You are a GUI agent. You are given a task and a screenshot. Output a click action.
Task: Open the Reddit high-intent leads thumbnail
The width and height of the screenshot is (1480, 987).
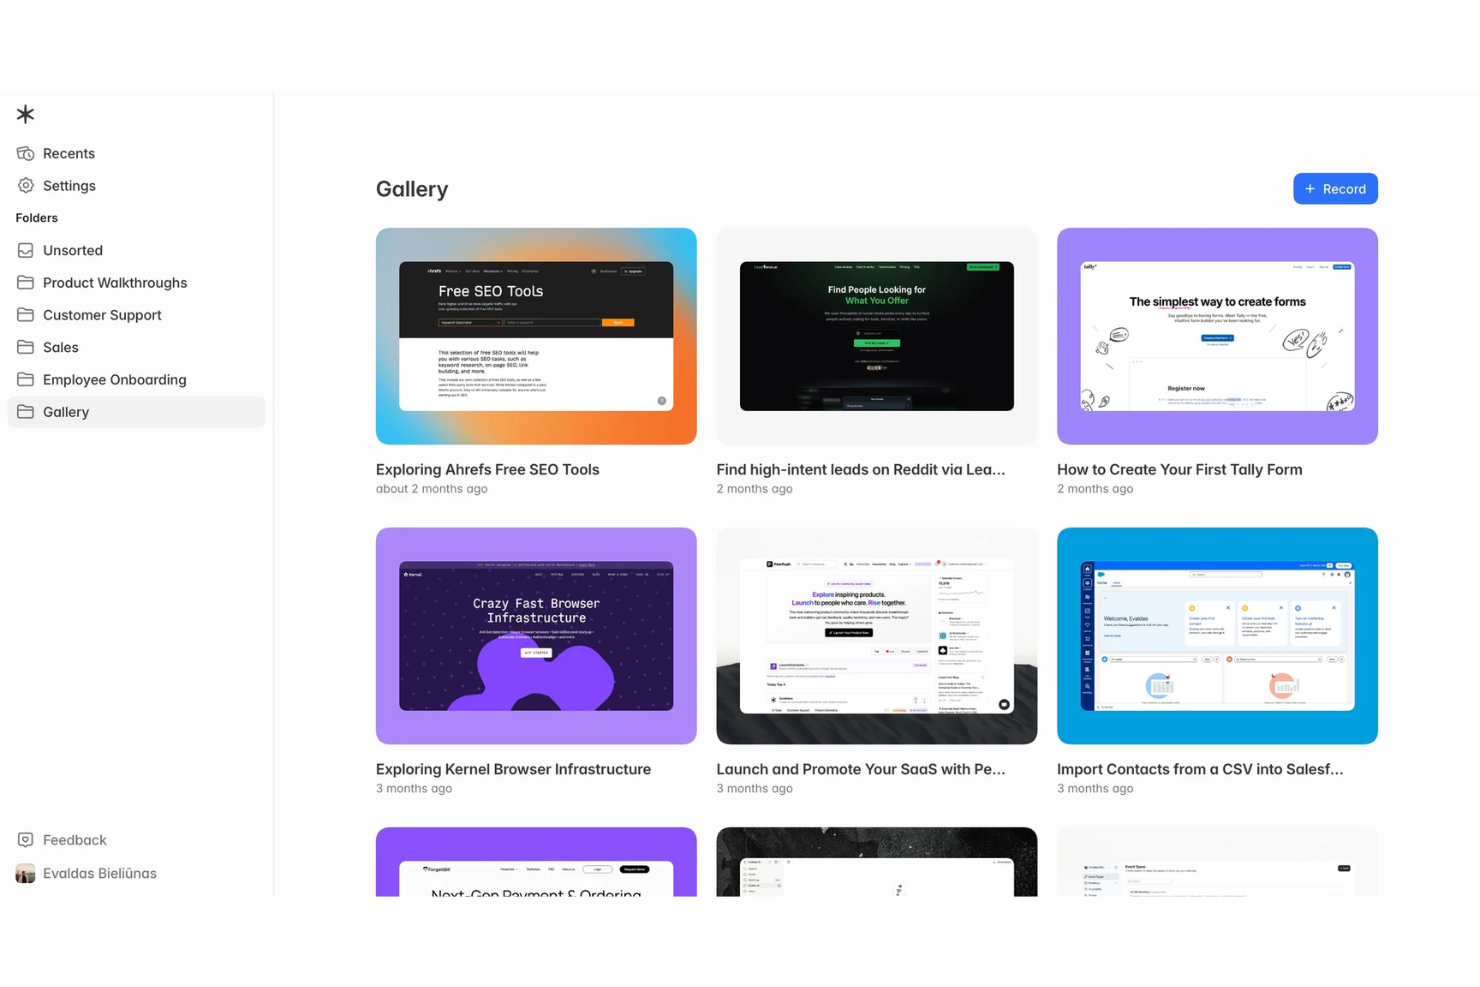pos(876,336)
